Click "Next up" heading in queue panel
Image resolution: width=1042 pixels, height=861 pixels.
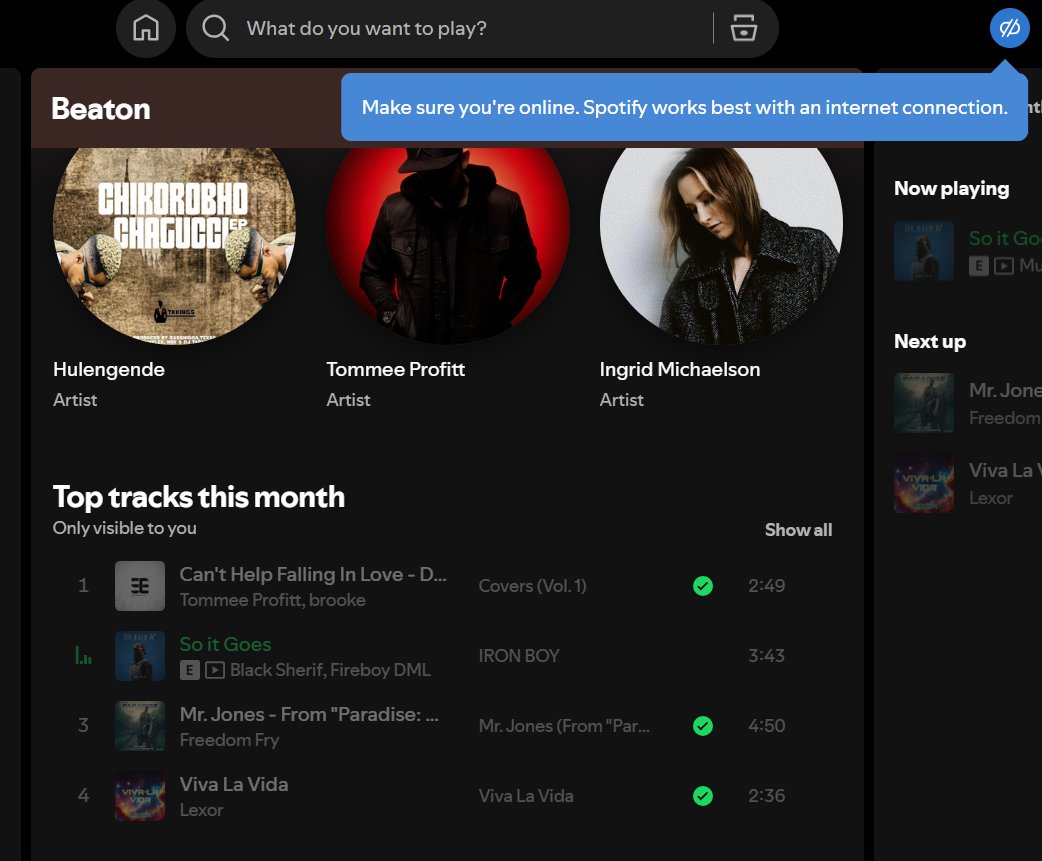[x=930, y=341]
